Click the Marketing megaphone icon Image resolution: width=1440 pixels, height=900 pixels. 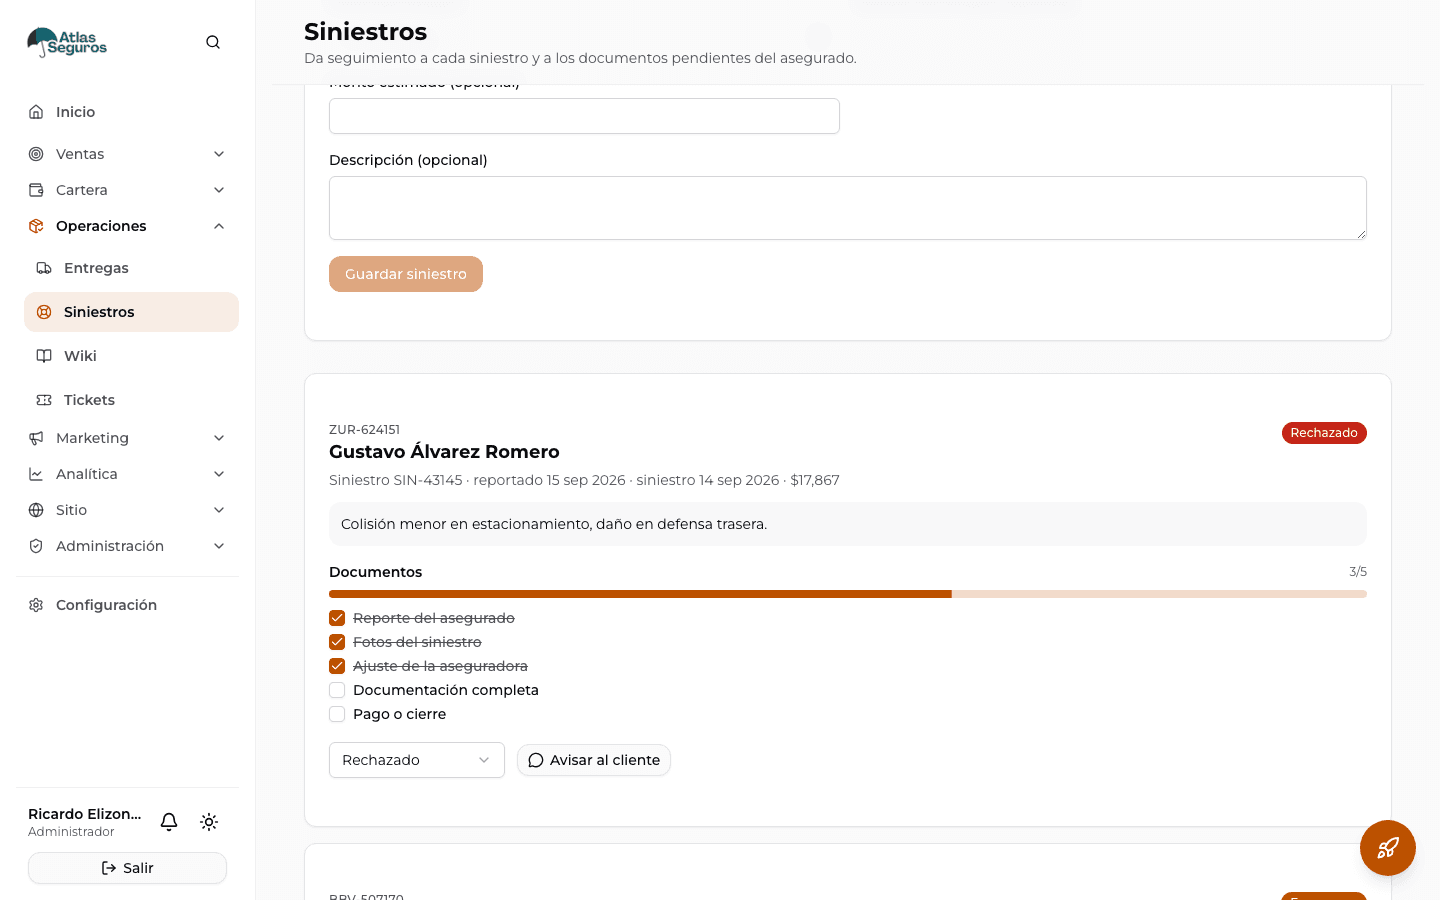pyautogui.click(x=36, y=438)
